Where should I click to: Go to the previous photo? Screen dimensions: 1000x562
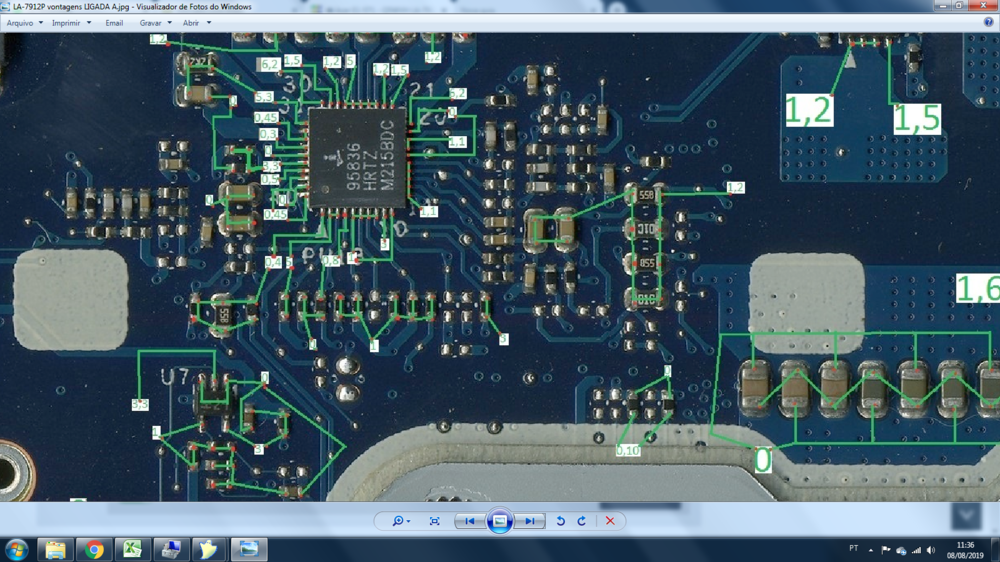(x=469, y=521)
